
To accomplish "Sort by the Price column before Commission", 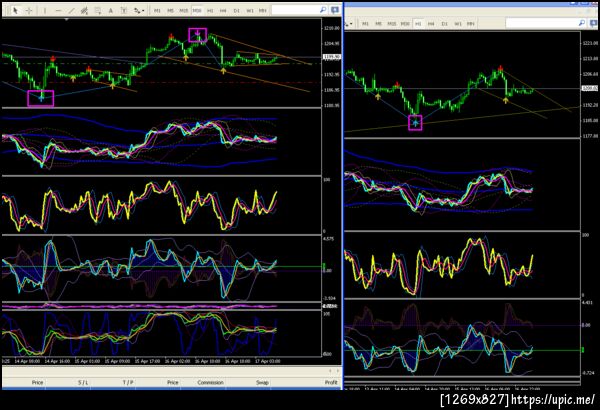I will click(173, 382).
